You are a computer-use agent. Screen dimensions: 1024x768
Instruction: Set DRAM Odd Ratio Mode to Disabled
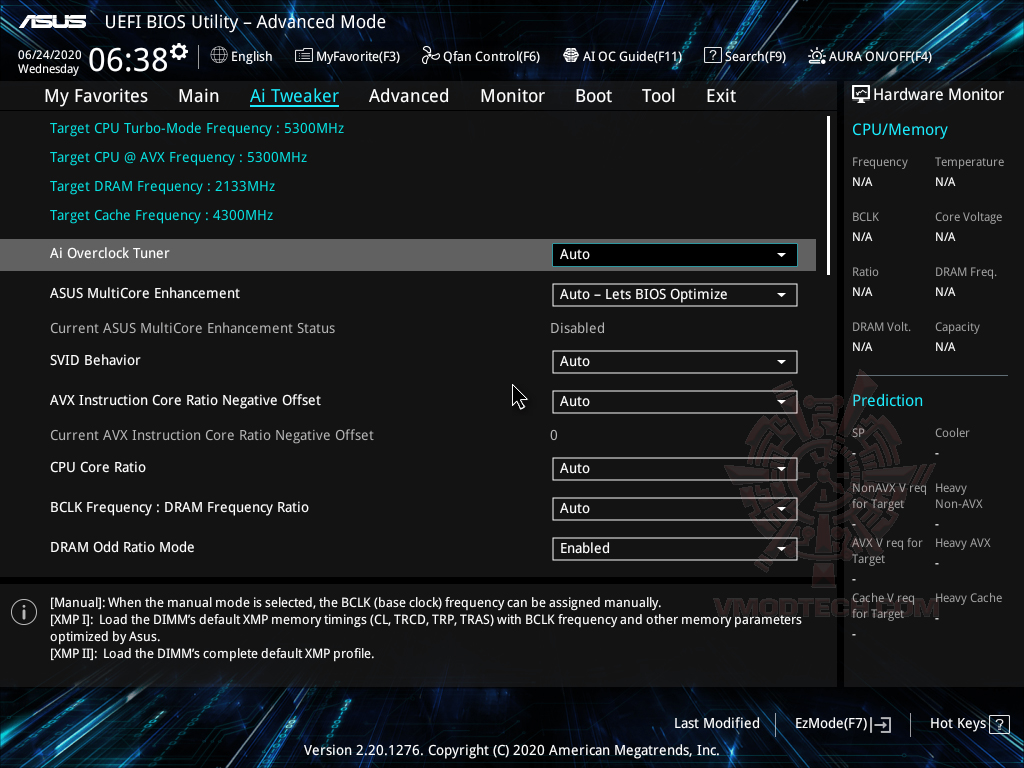[x=673, y=548]
